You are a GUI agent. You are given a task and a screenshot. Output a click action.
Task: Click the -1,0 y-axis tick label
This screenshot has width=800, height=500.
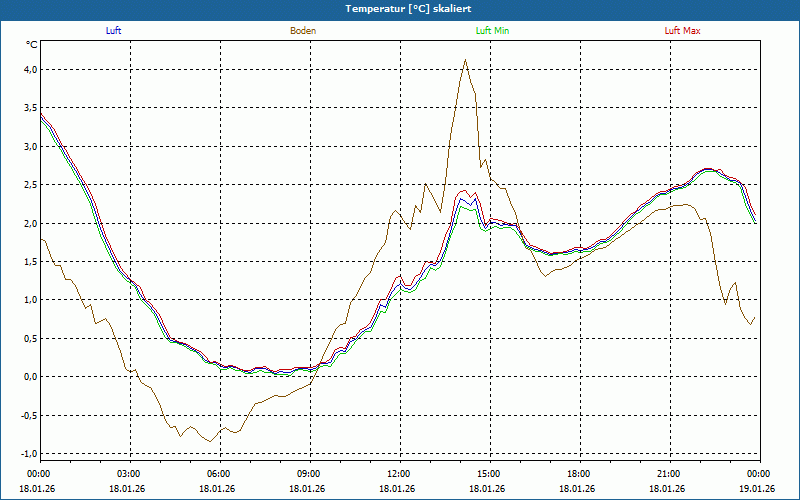(x=29, y=453)
